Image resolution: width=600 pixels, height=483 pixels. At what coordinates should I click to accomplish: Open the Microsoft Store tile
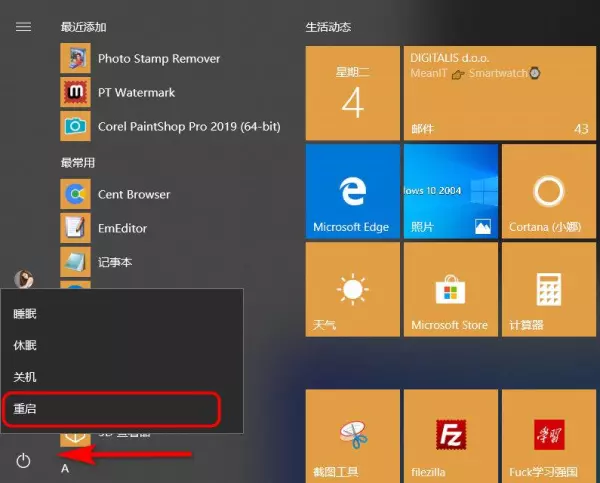(x=451, y=290)
